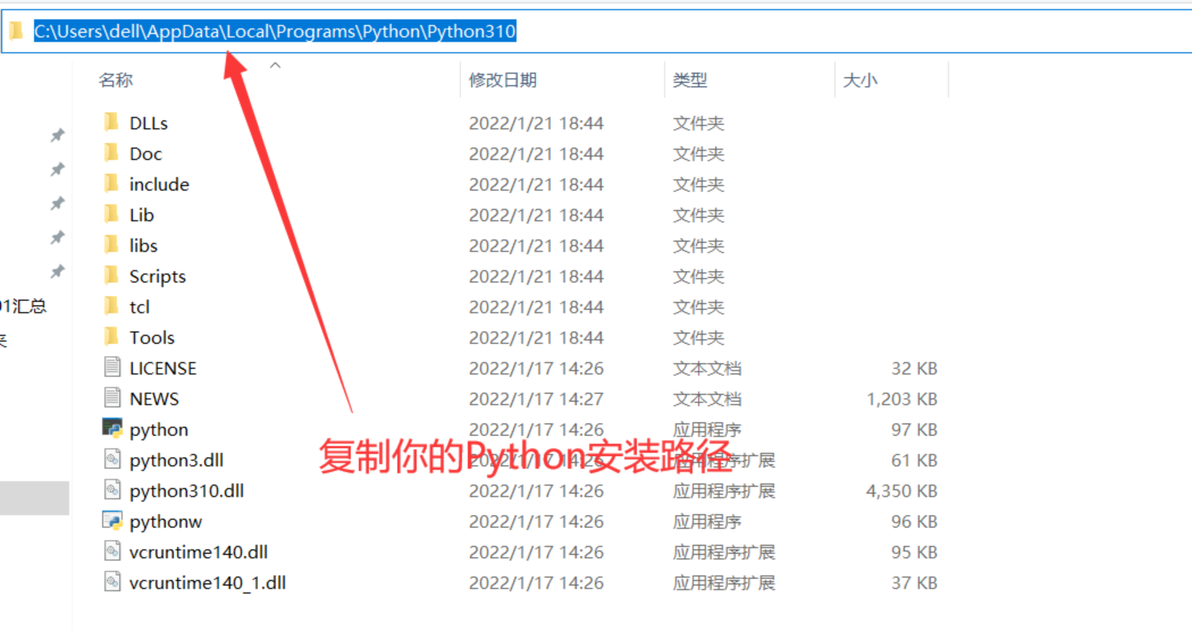The image size is (1192, 631).
Task: Click the folder icon in address bar
Action: click(16, 31)
